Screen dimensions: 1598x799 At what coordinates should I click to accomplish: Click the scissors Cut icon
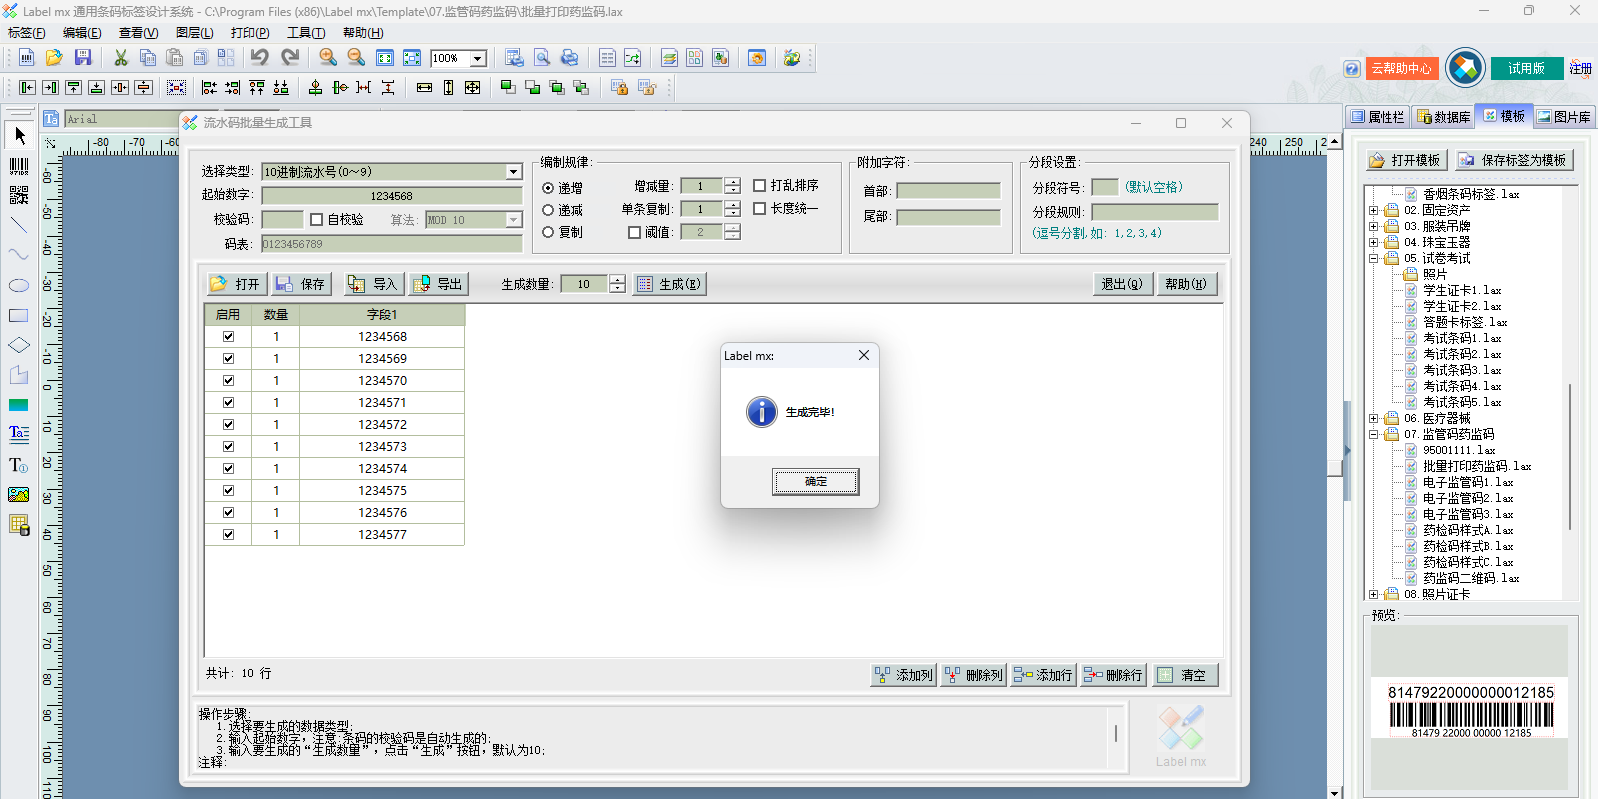121,58
